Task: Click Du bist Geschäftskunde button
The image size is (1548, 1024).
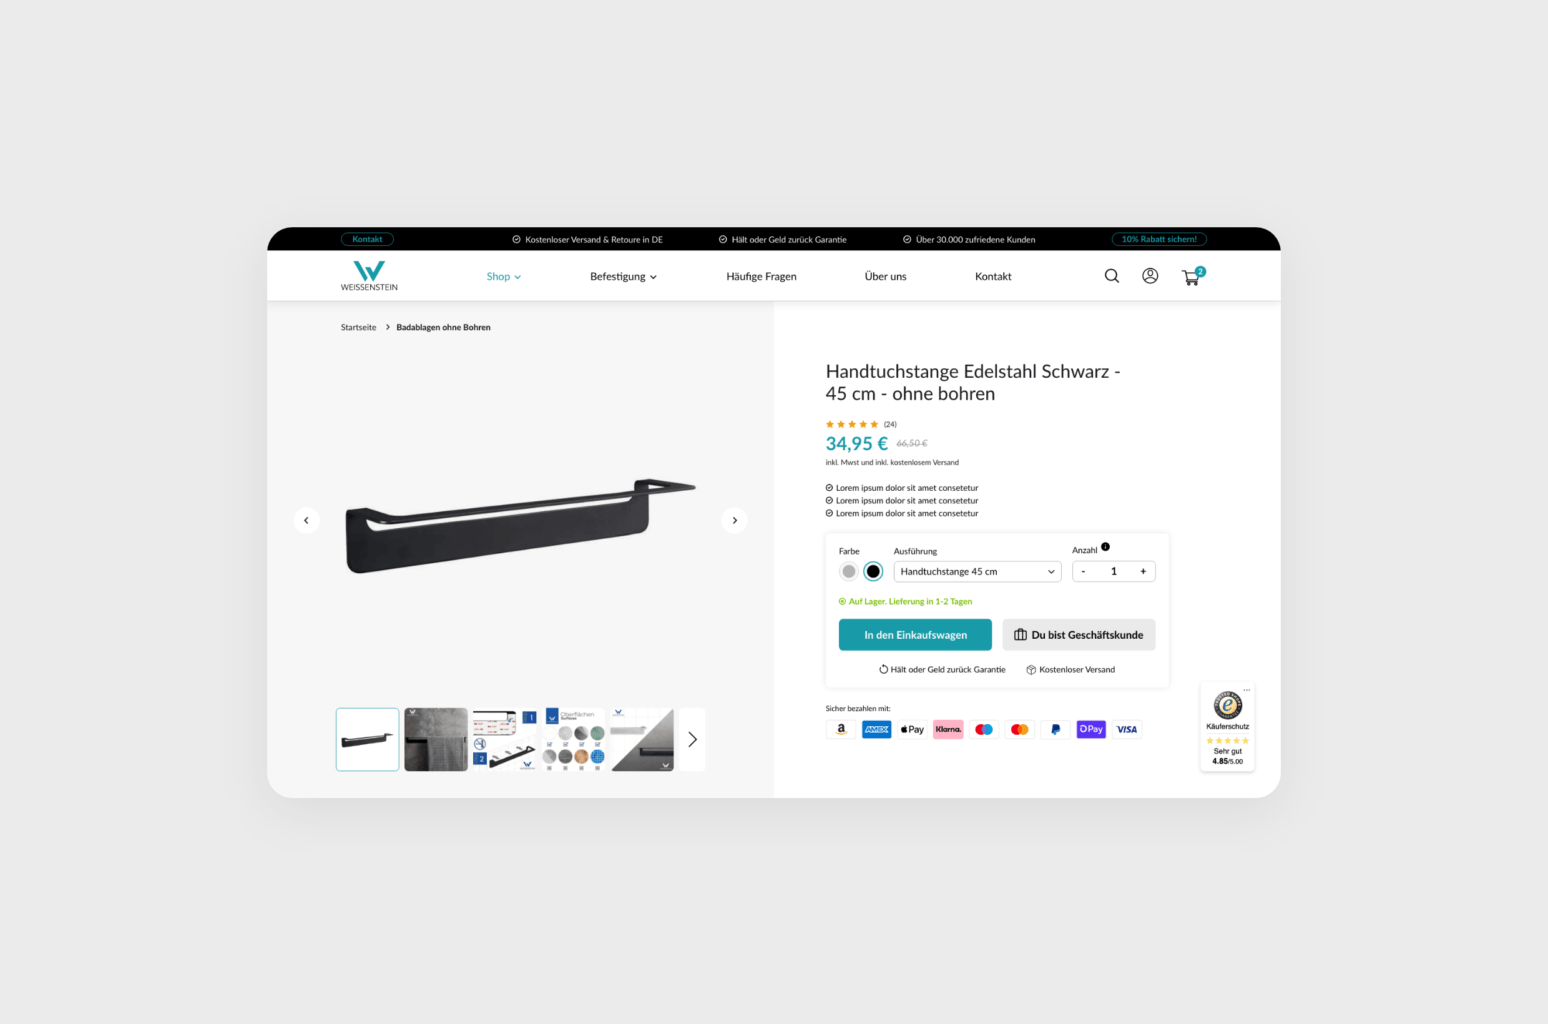Action: coord(1078,635)
